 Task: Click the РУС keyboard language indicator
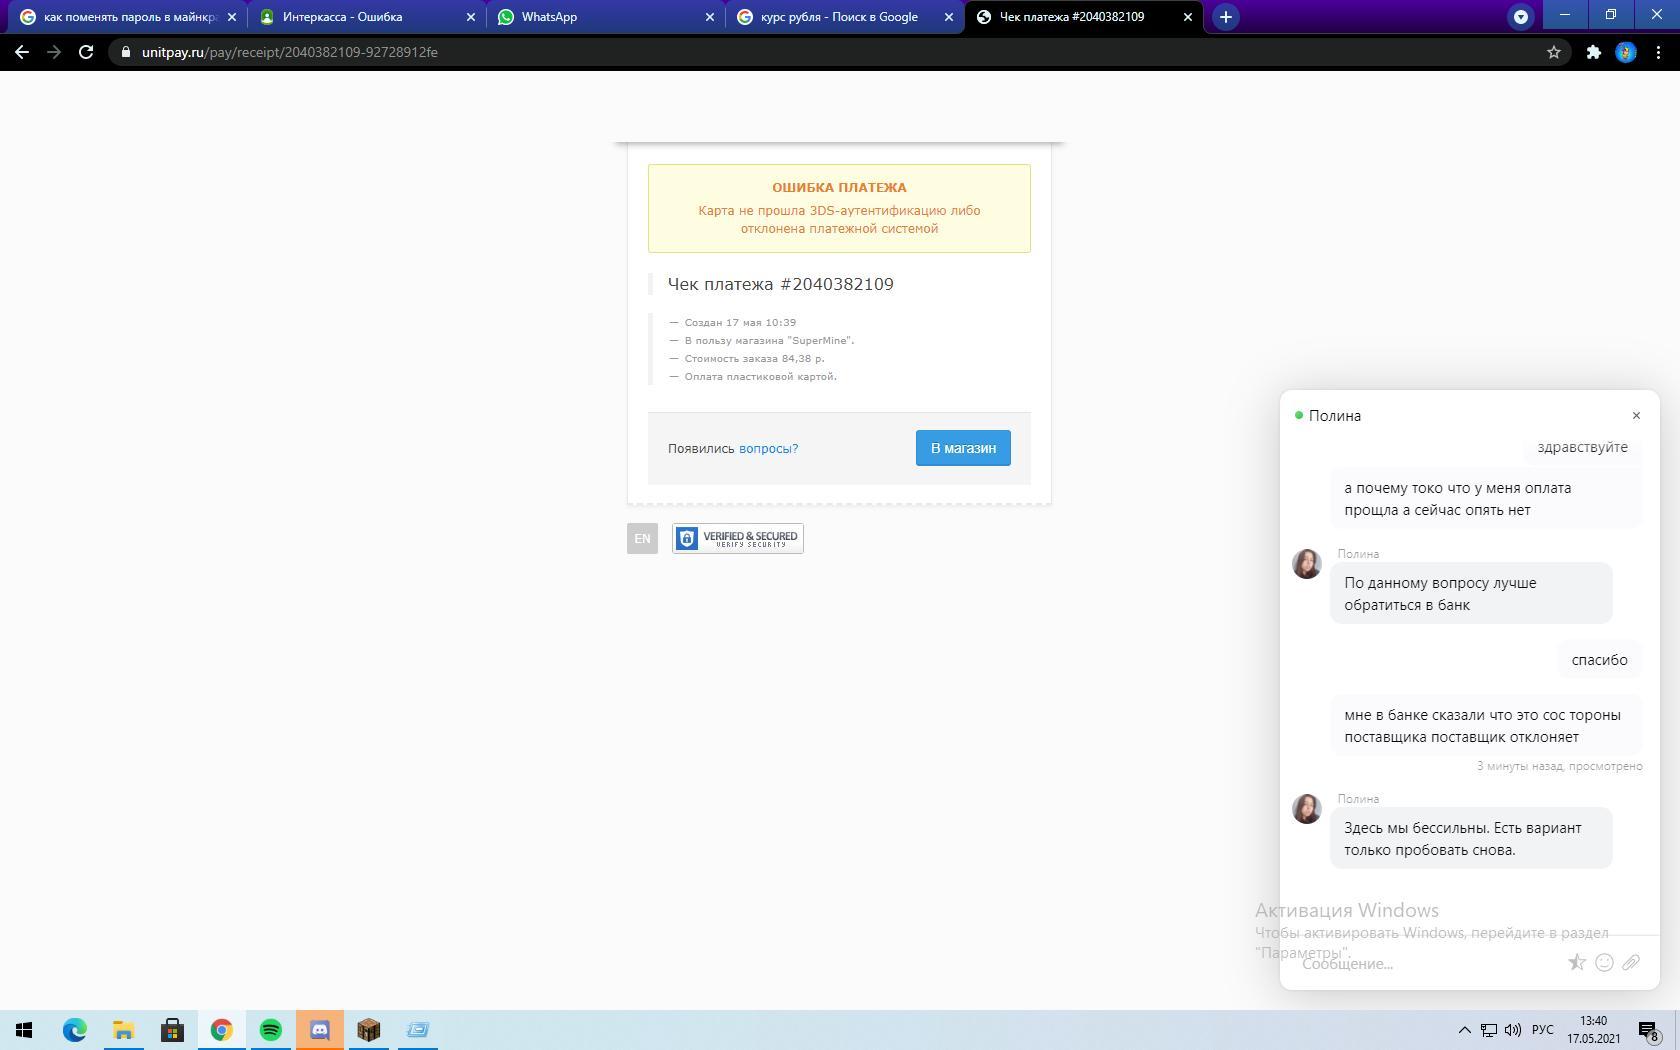click(x=1542, y=1029)
